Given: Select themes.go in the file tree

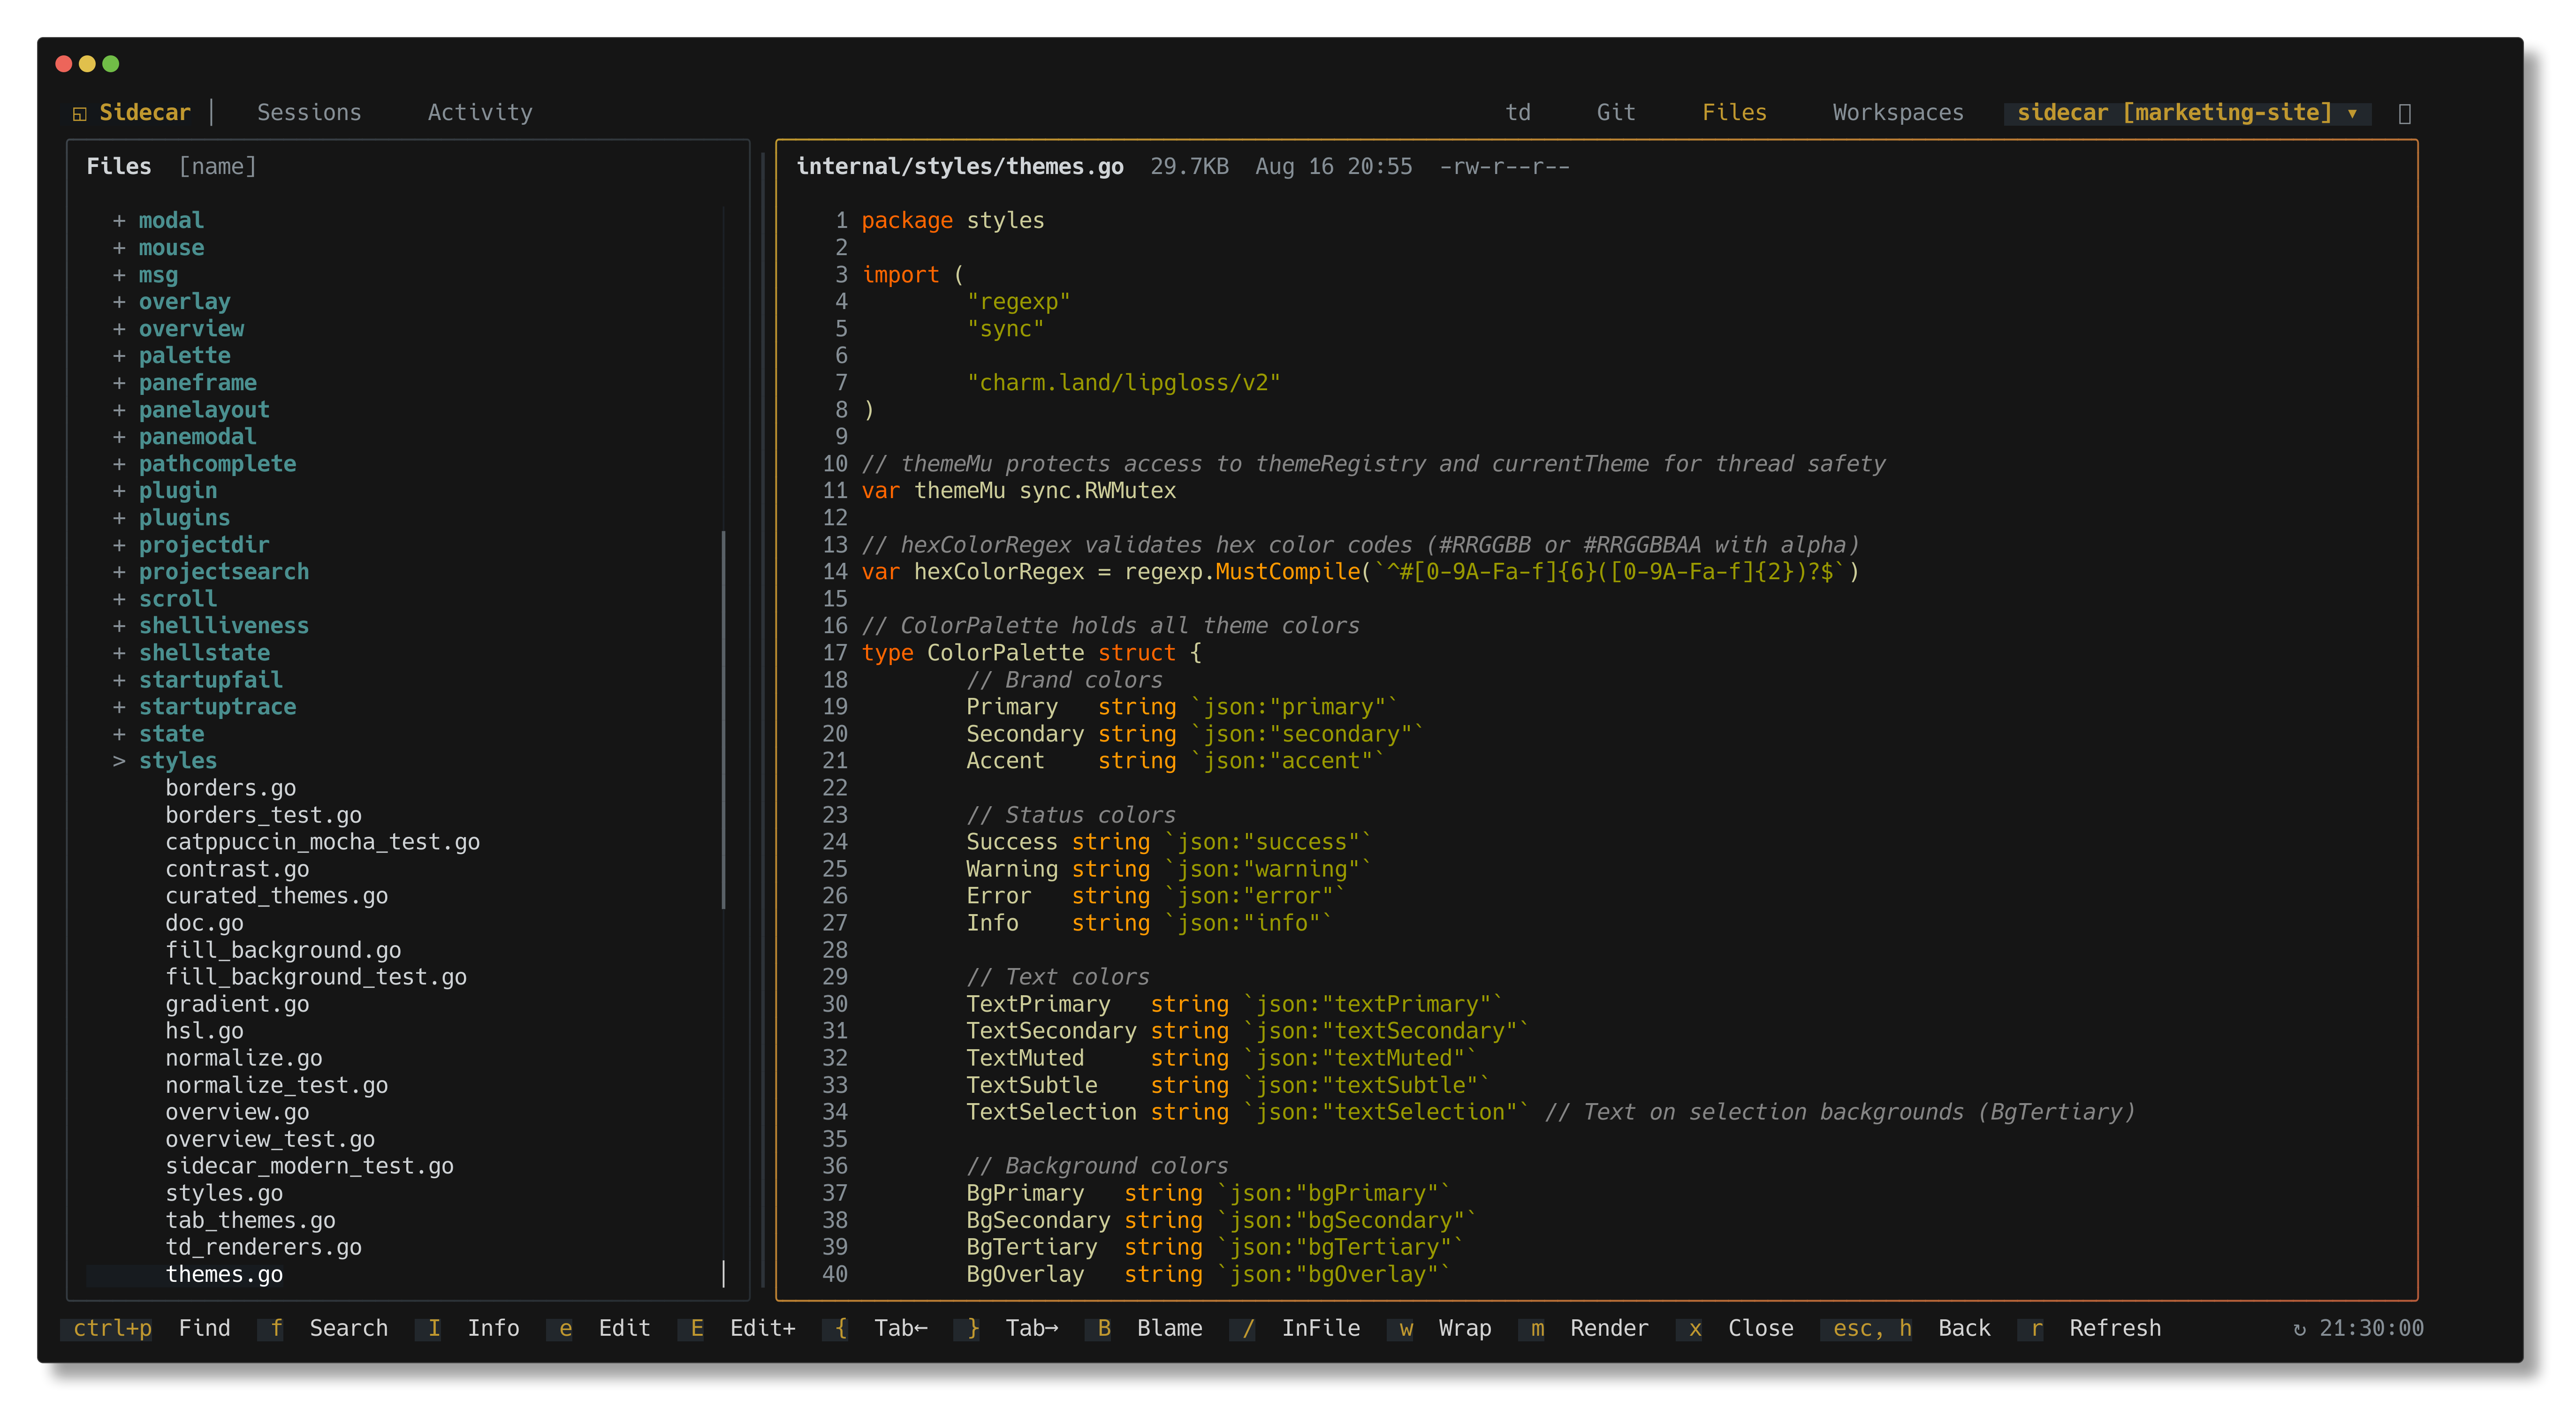Looking at the screenshot, I should coord(224,1274).
